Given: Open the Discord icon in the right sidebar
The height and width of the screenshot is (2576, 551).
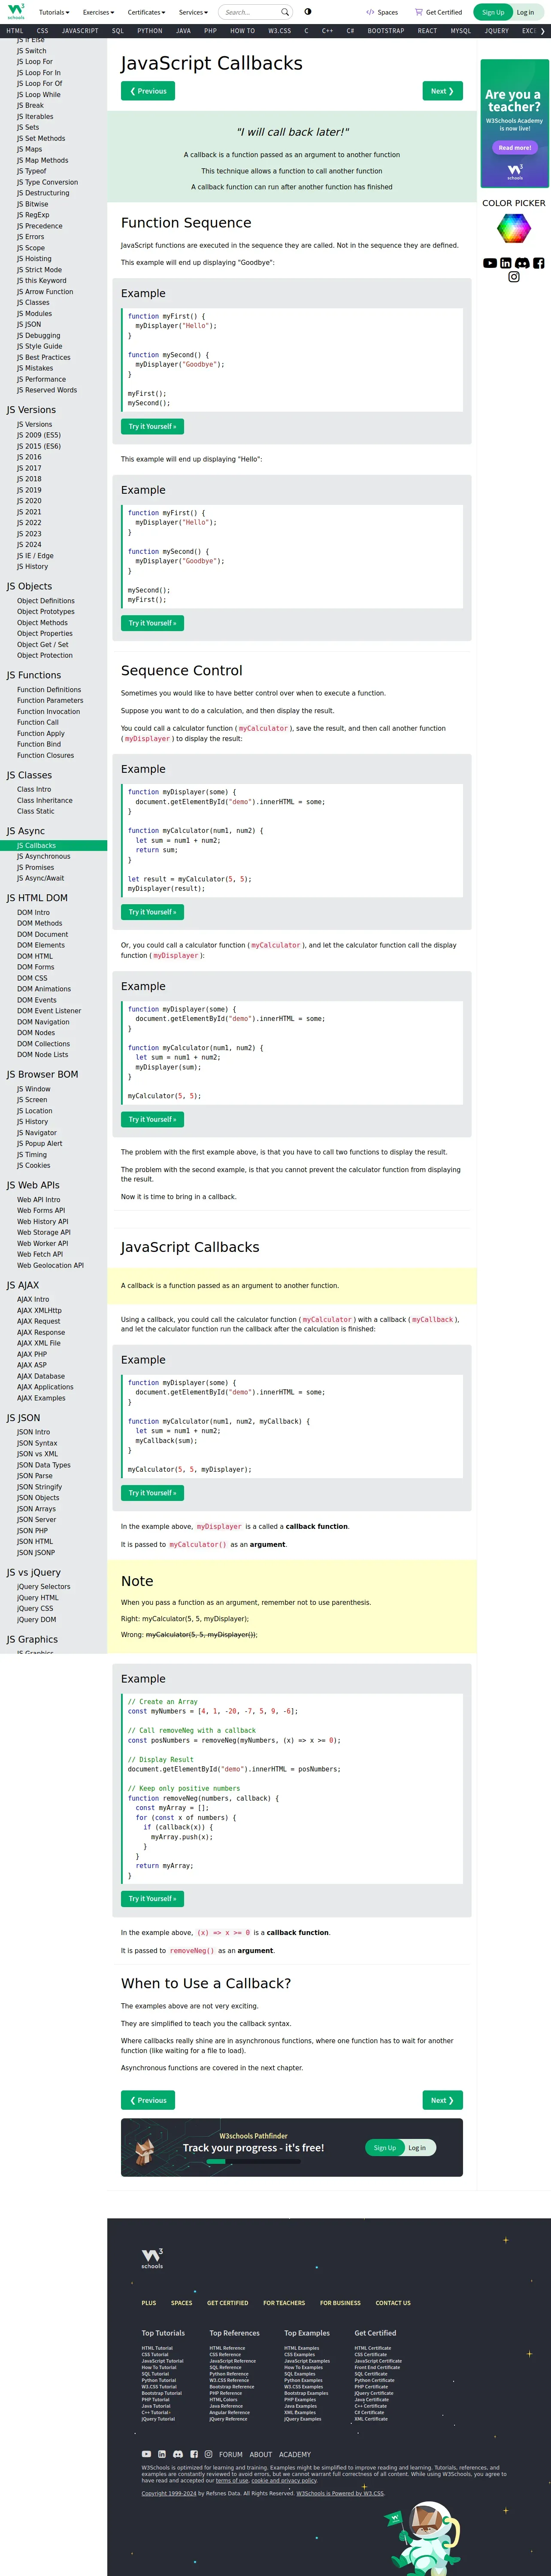Looking at the screenshot, I should (x=522, y=263).
